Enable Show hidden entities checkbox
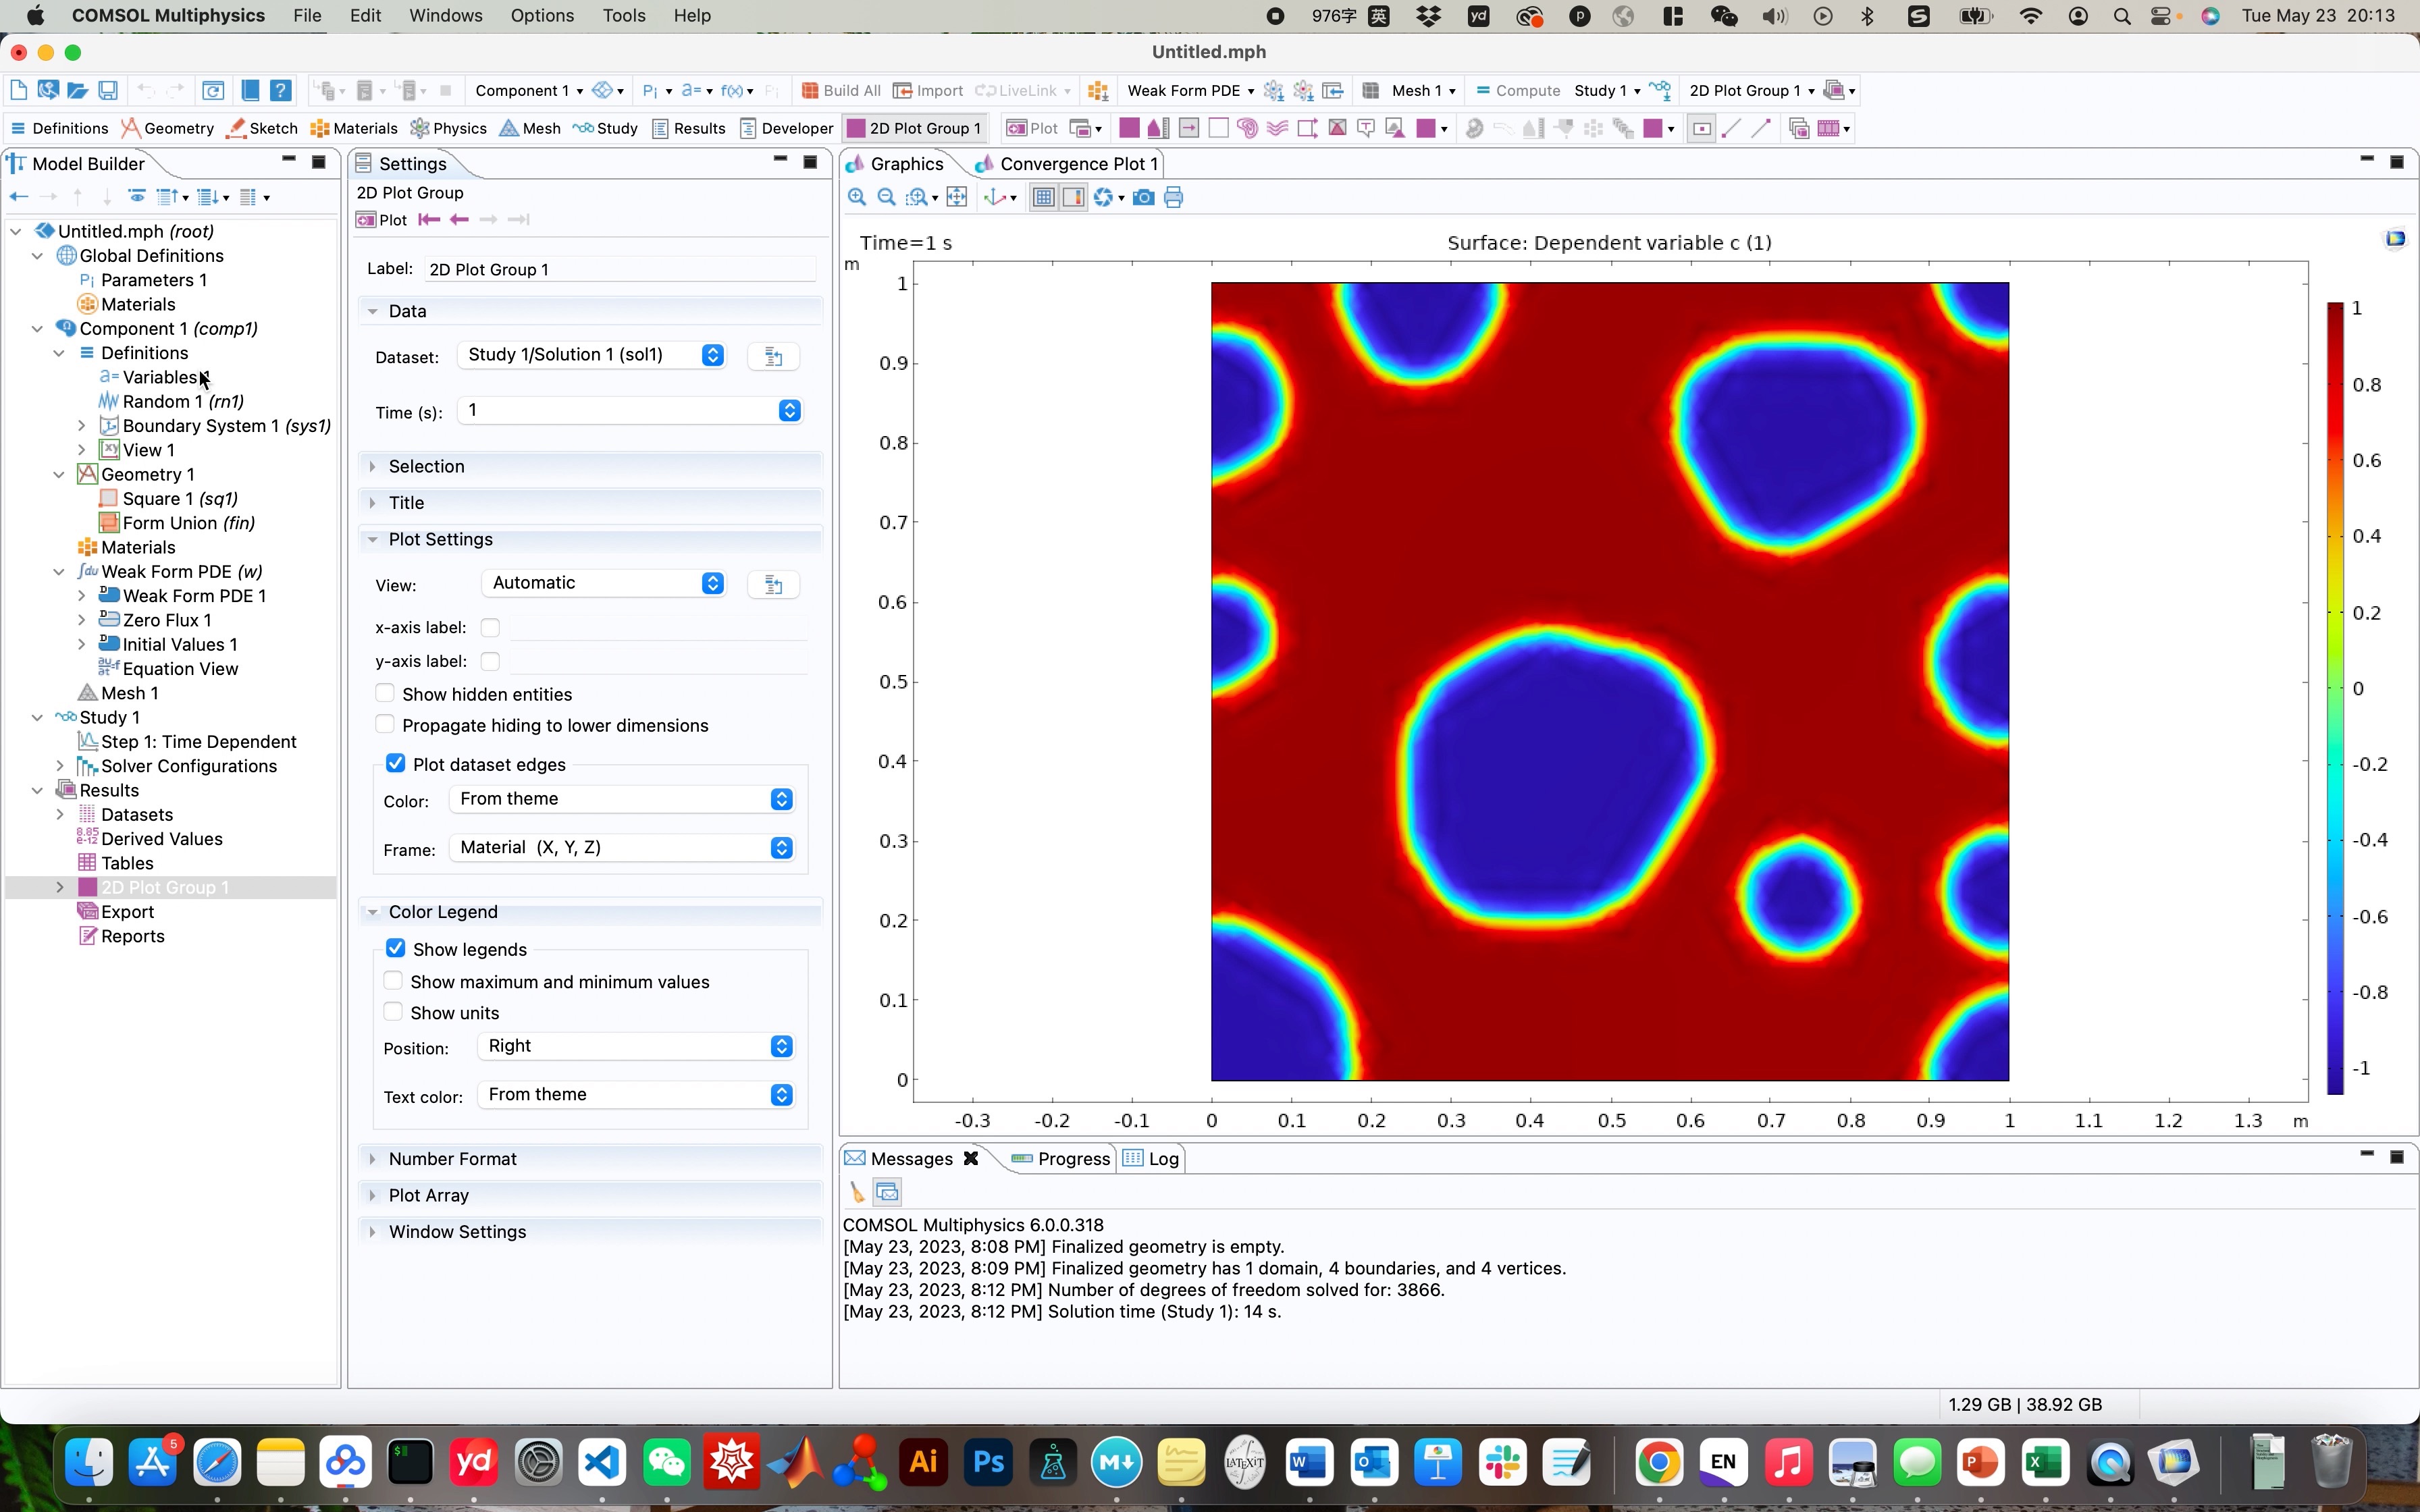The height and width of the screenshot is (1512, 2420). click(x=385, y=694)
